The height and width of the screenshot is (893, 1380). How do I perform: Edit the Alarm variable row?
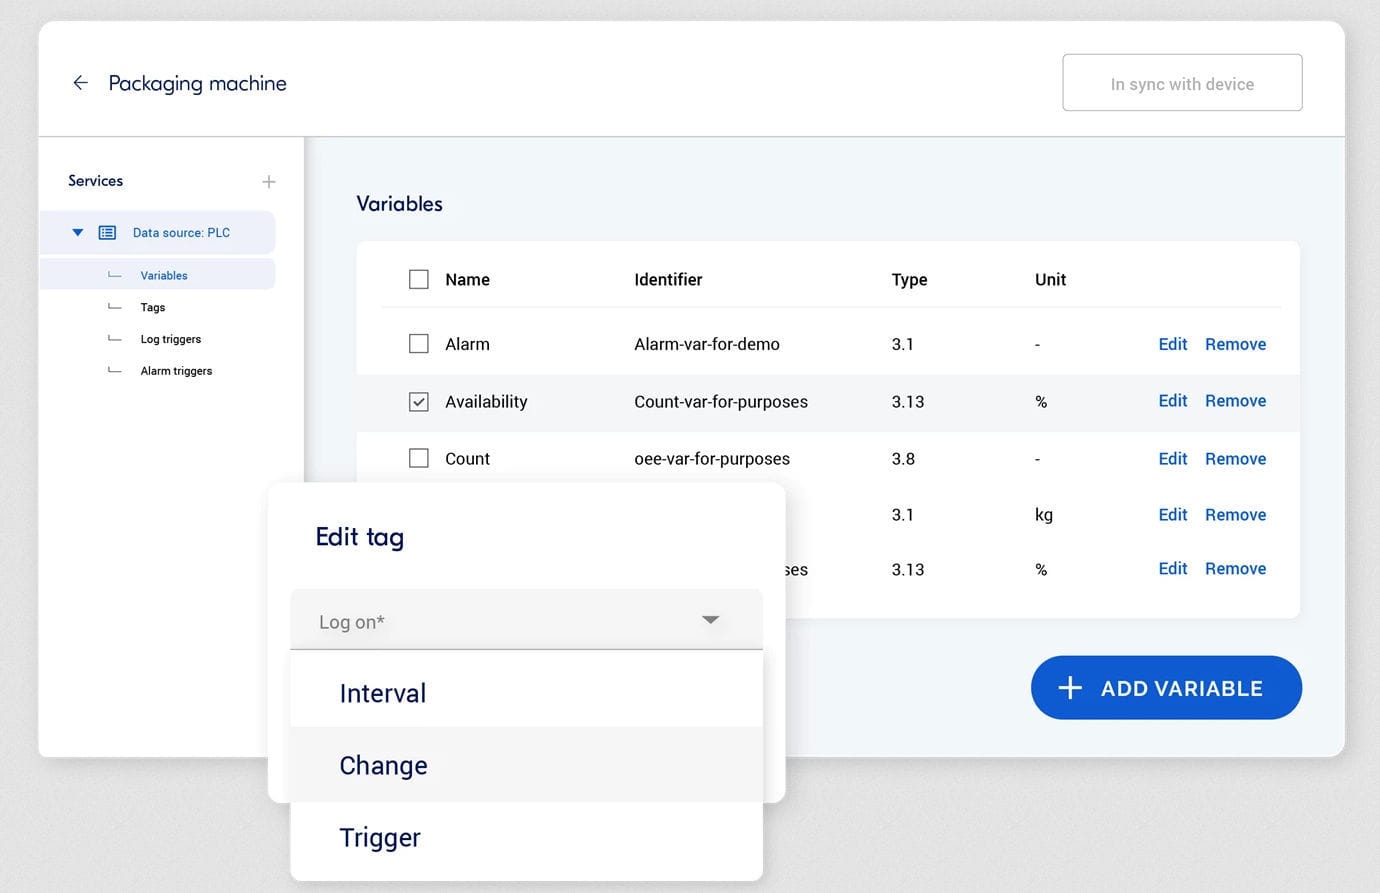coord(1172,344)
